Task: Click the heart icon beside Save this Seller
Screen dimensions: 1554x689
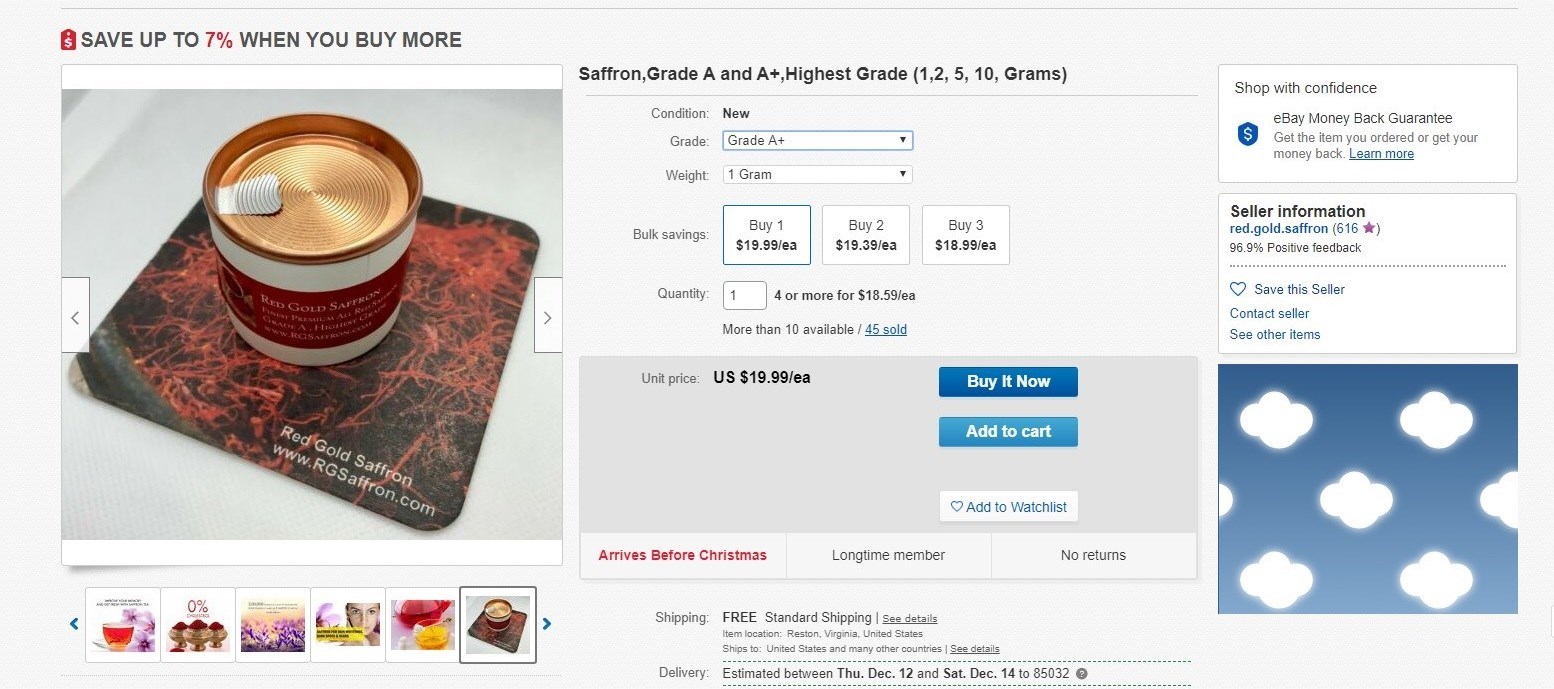Action: [1238, 289]
